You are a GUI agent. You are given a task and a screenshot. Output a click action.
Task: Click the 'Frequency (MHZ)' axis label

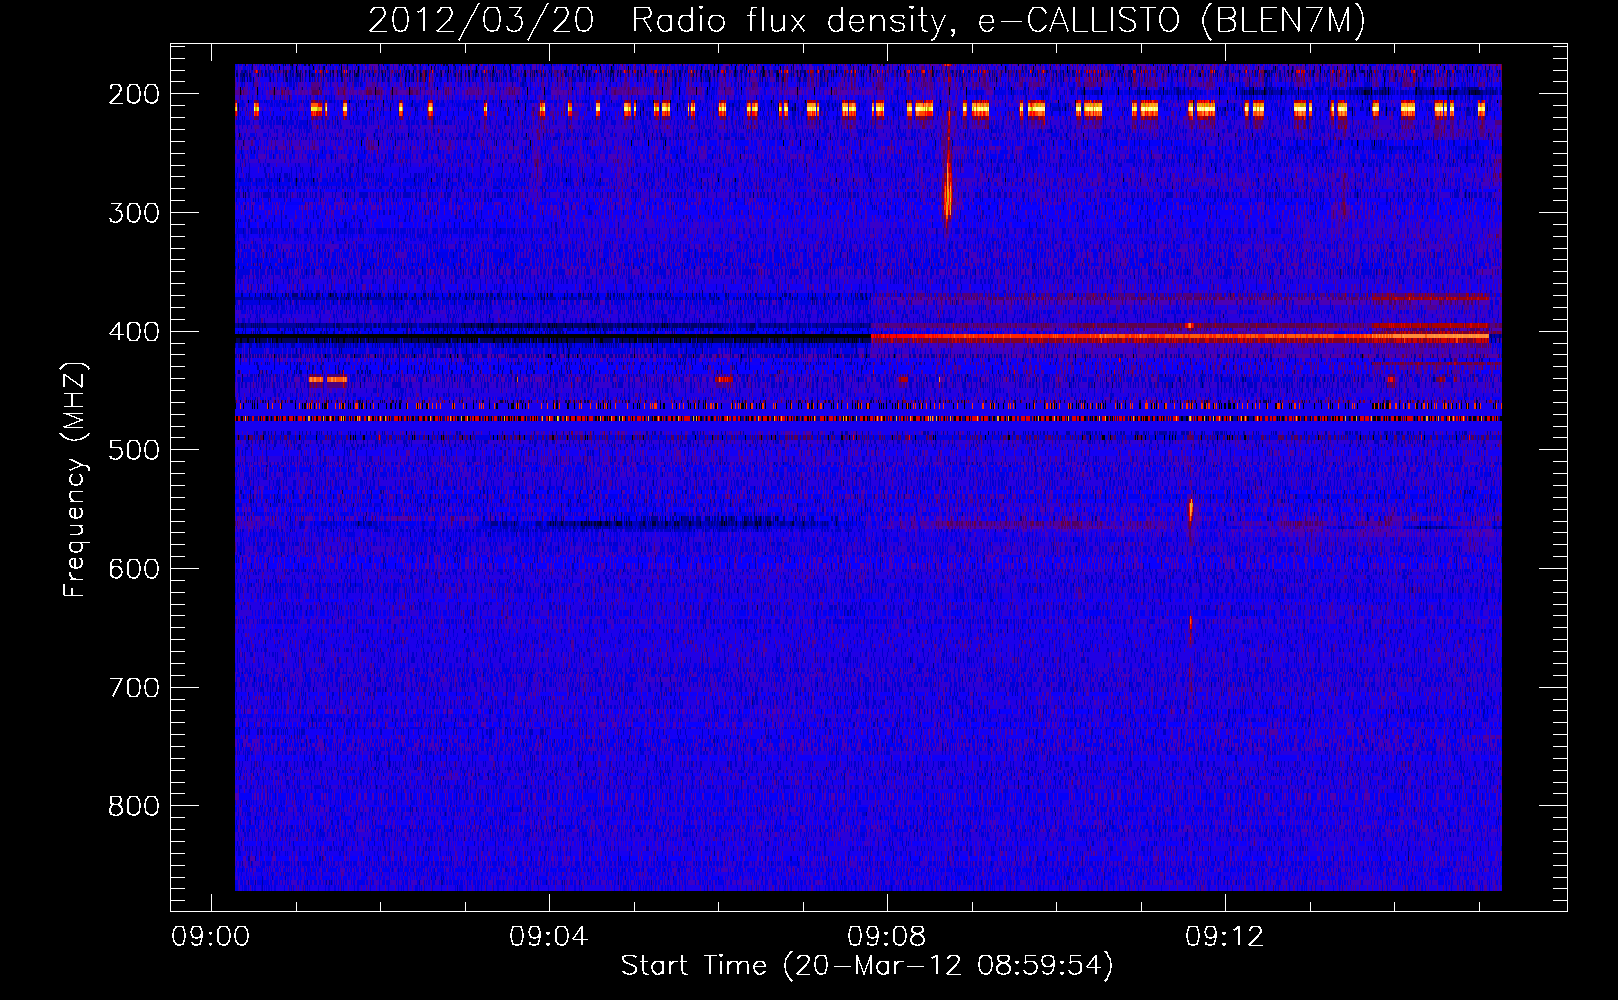tap(75, 479)
